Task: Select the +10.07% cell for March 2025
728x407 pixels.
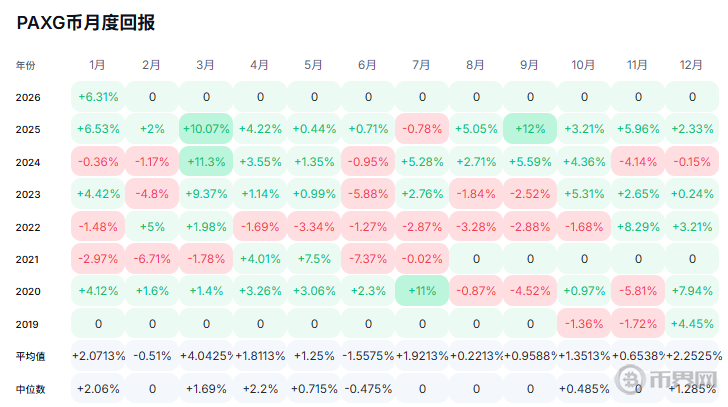Action: [206, 129]
